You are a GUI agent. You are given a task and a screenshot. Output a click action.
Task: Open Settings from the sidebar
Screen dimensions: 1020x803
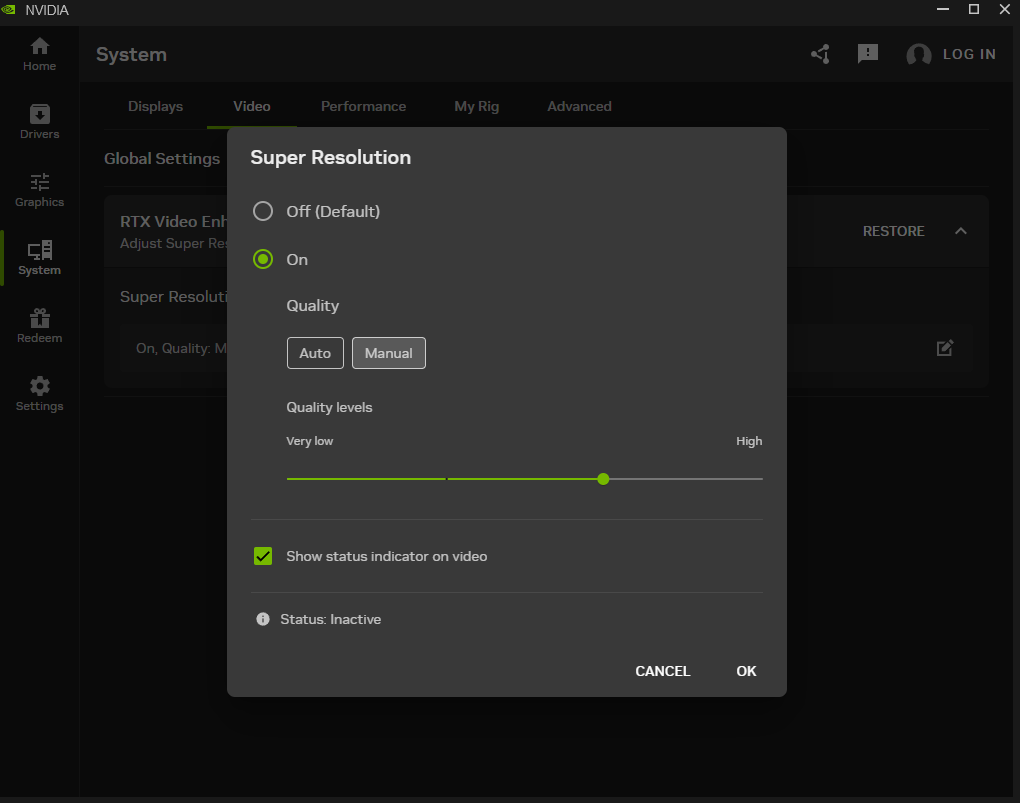pyautogui.click(x=39, y=394)
